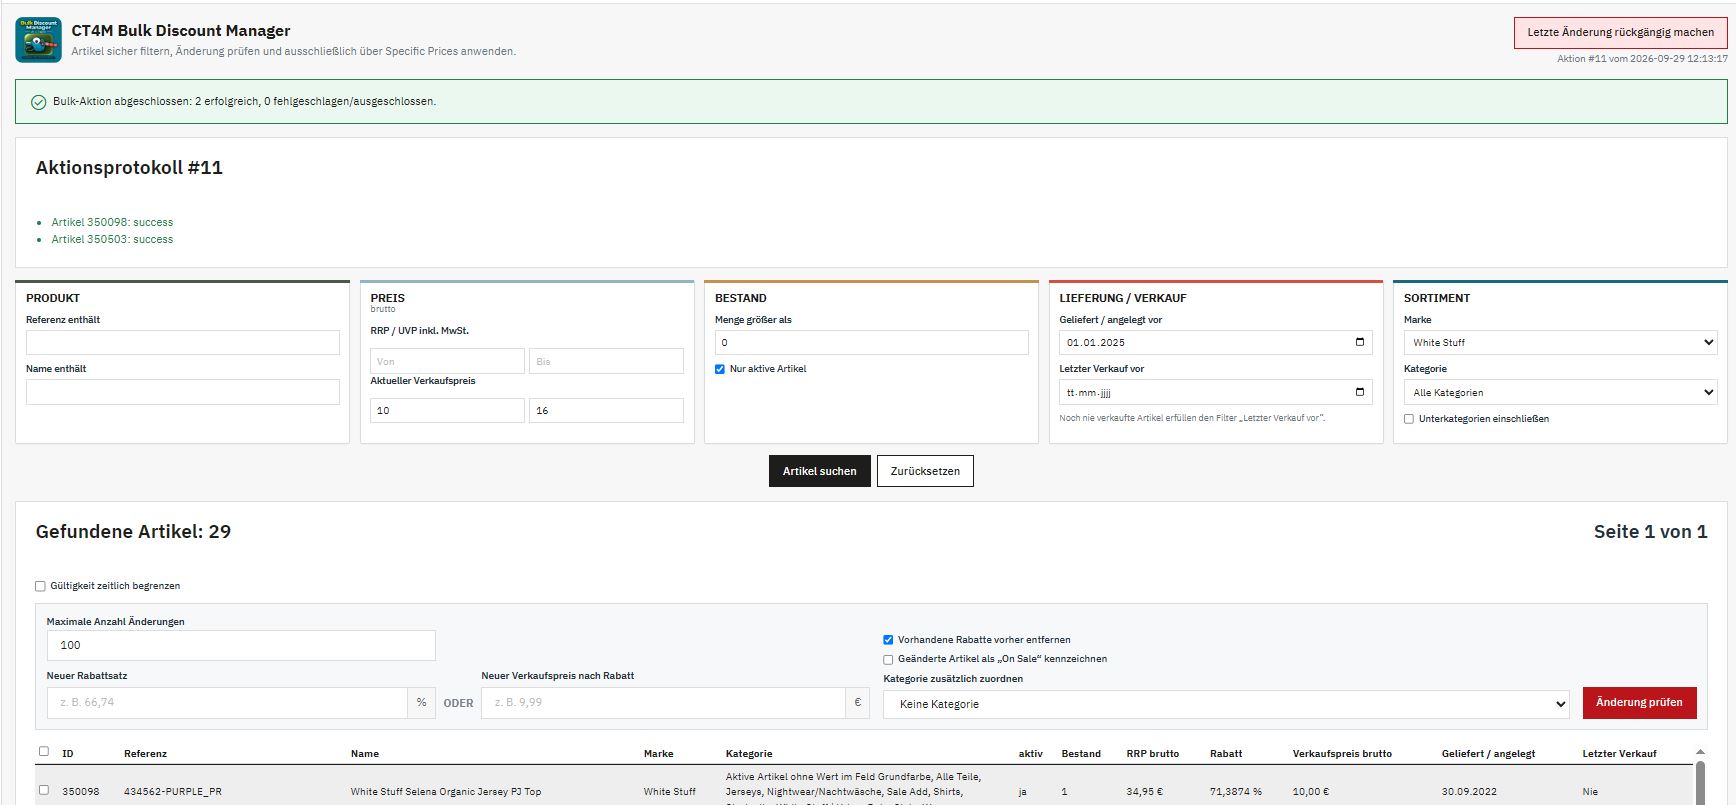The height and width of the screenshot is (805, 1736).
Task: Click Letzte Änderung rückgängig machen button
Action: tap(1620, 32)
